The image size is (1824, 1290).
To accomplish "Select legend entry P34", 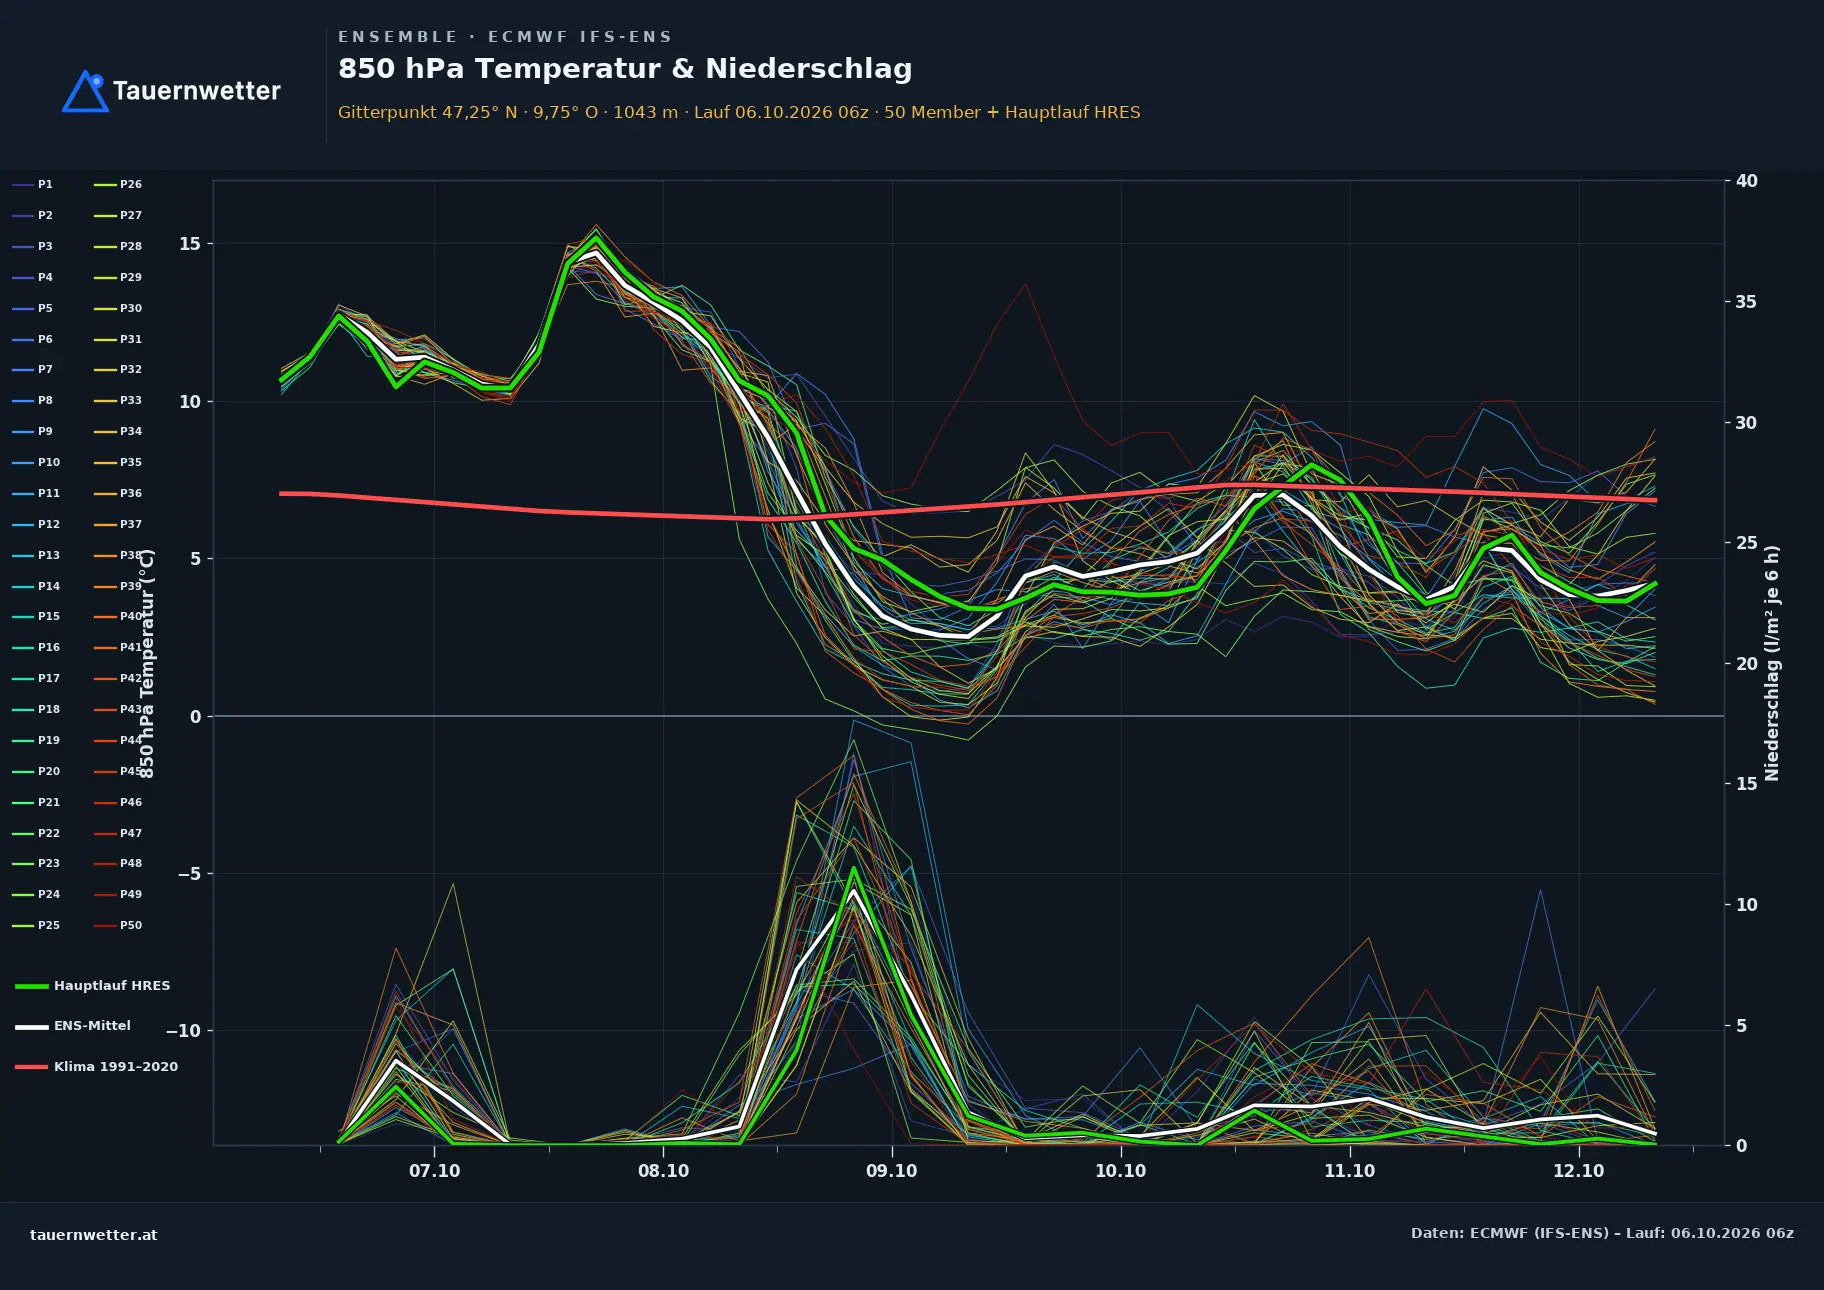I will 118,431.
